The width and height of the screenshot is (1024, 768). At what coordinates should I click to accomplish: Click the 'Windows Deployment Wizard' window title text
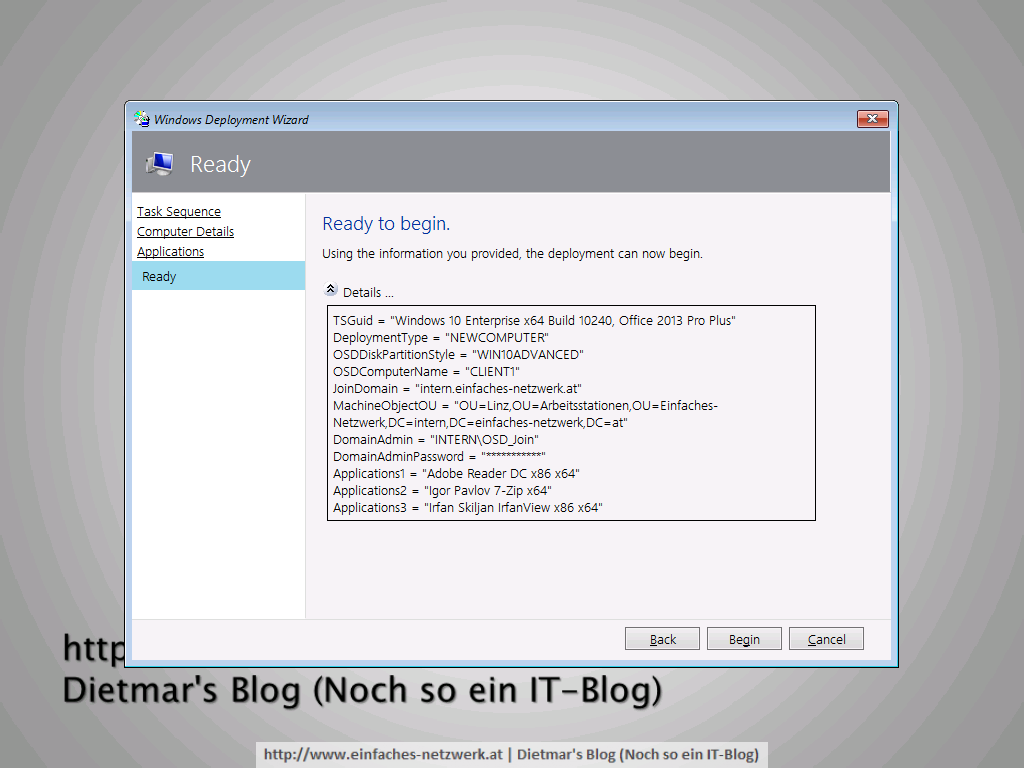231,120
